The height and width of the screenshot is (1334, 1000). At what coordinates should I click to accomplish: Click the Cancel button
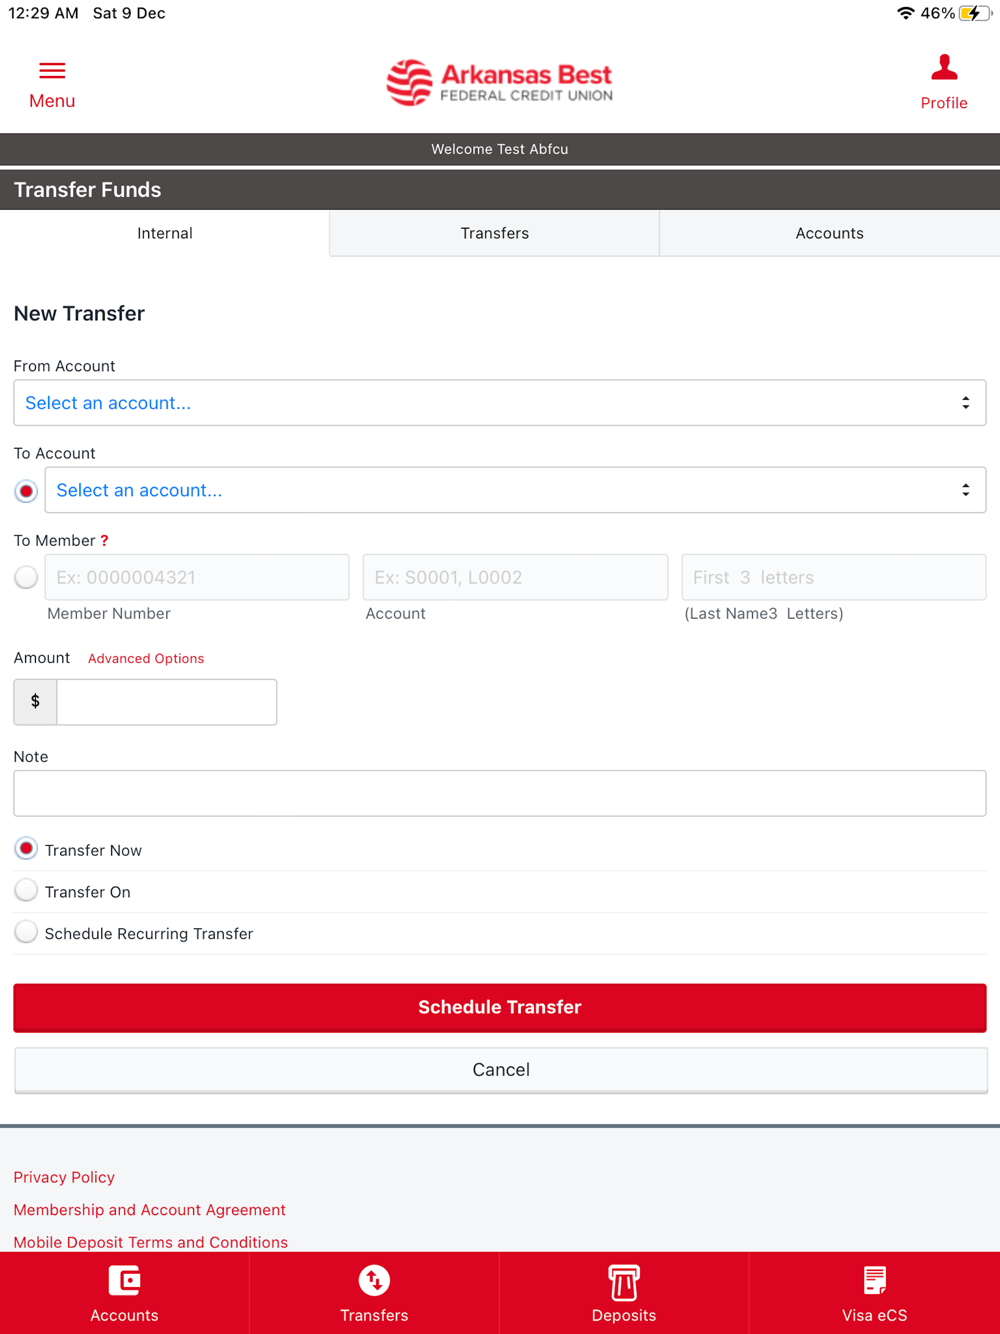(500, 1070)
